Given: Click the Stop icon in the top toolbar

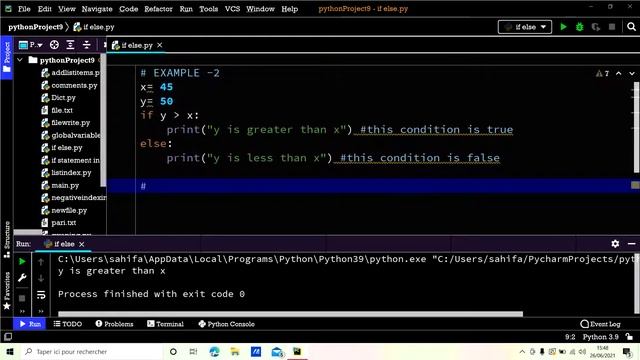Looking at the screenshot, I should (612, 27).
